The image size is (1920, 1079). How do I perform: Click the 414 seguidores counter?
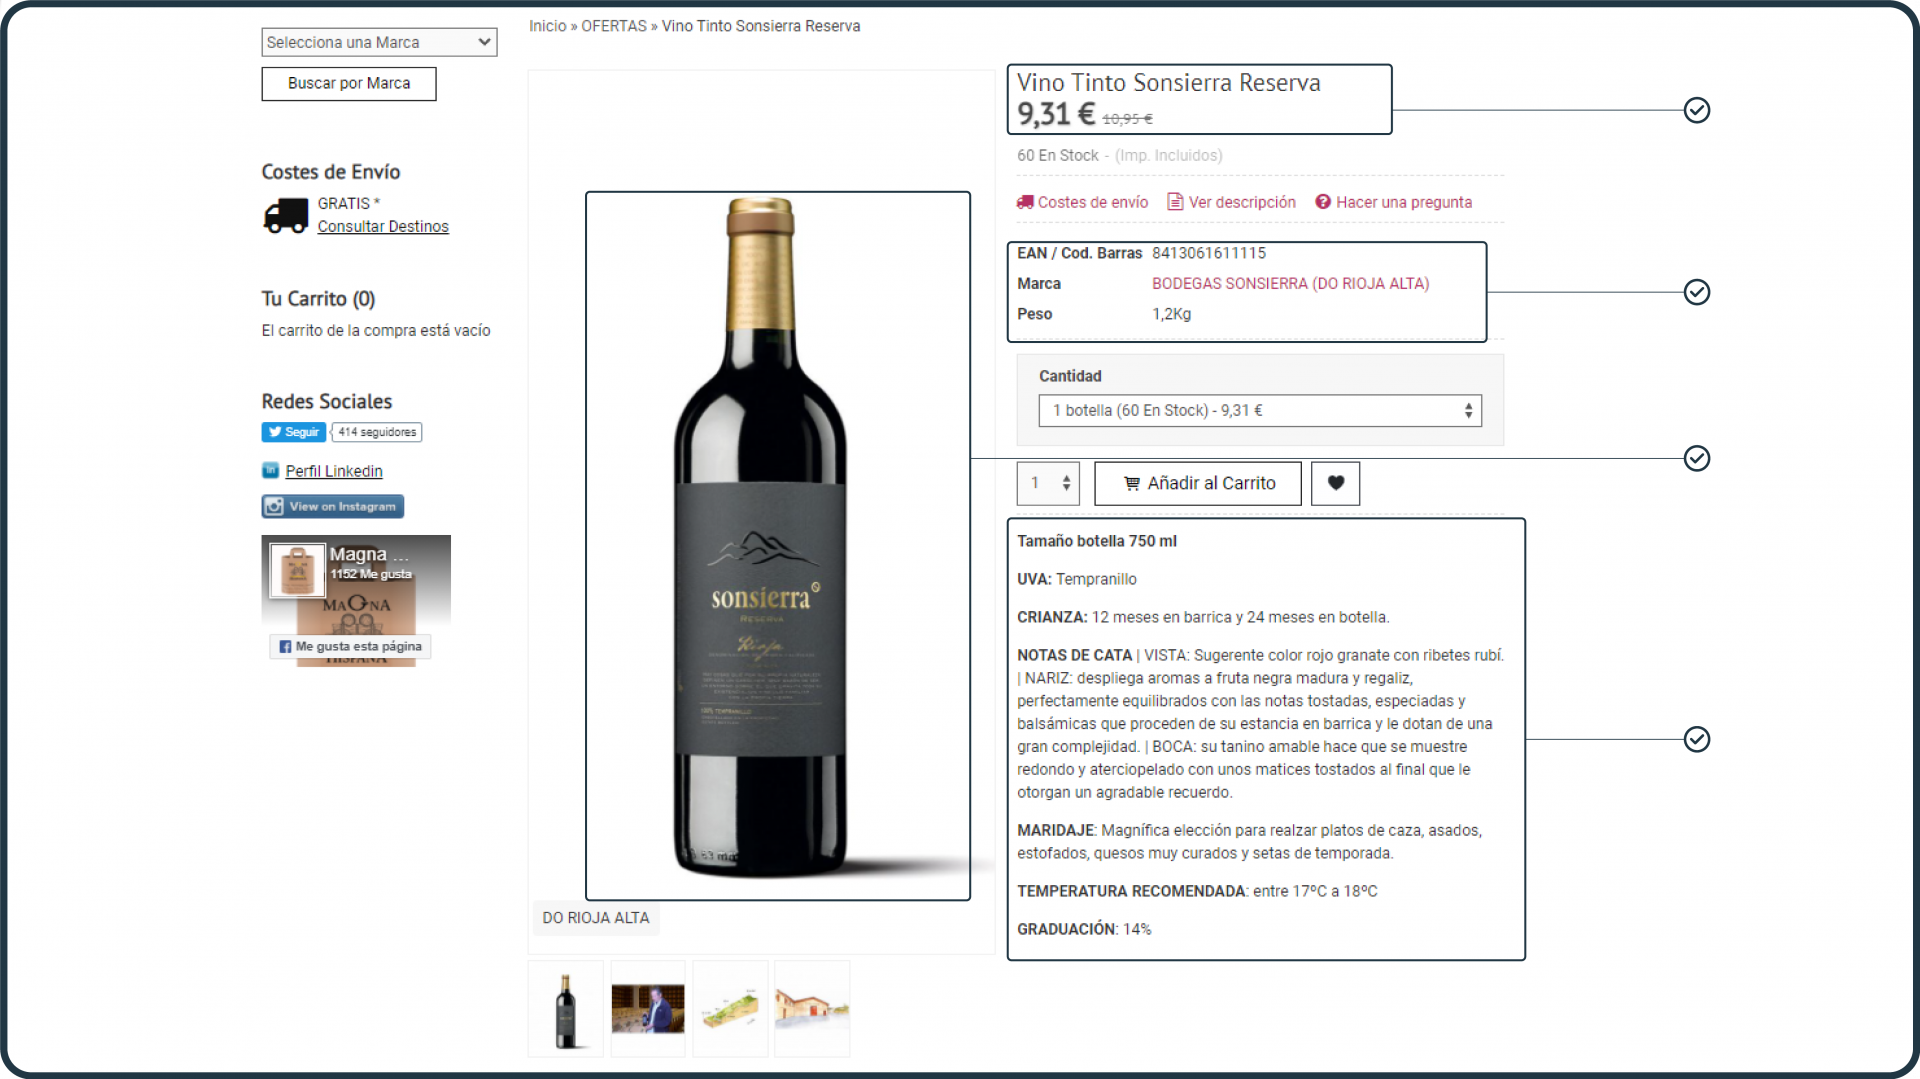377,432
